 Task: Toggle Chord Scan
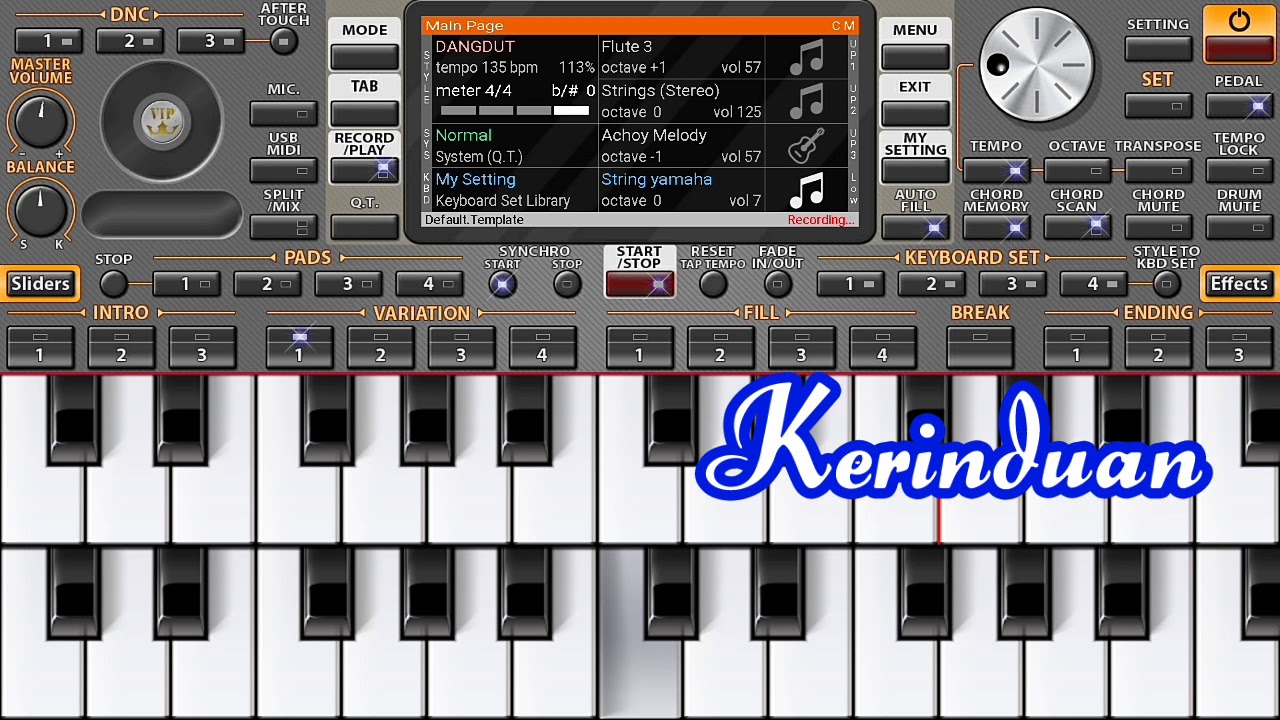(x=1077, y=227)
